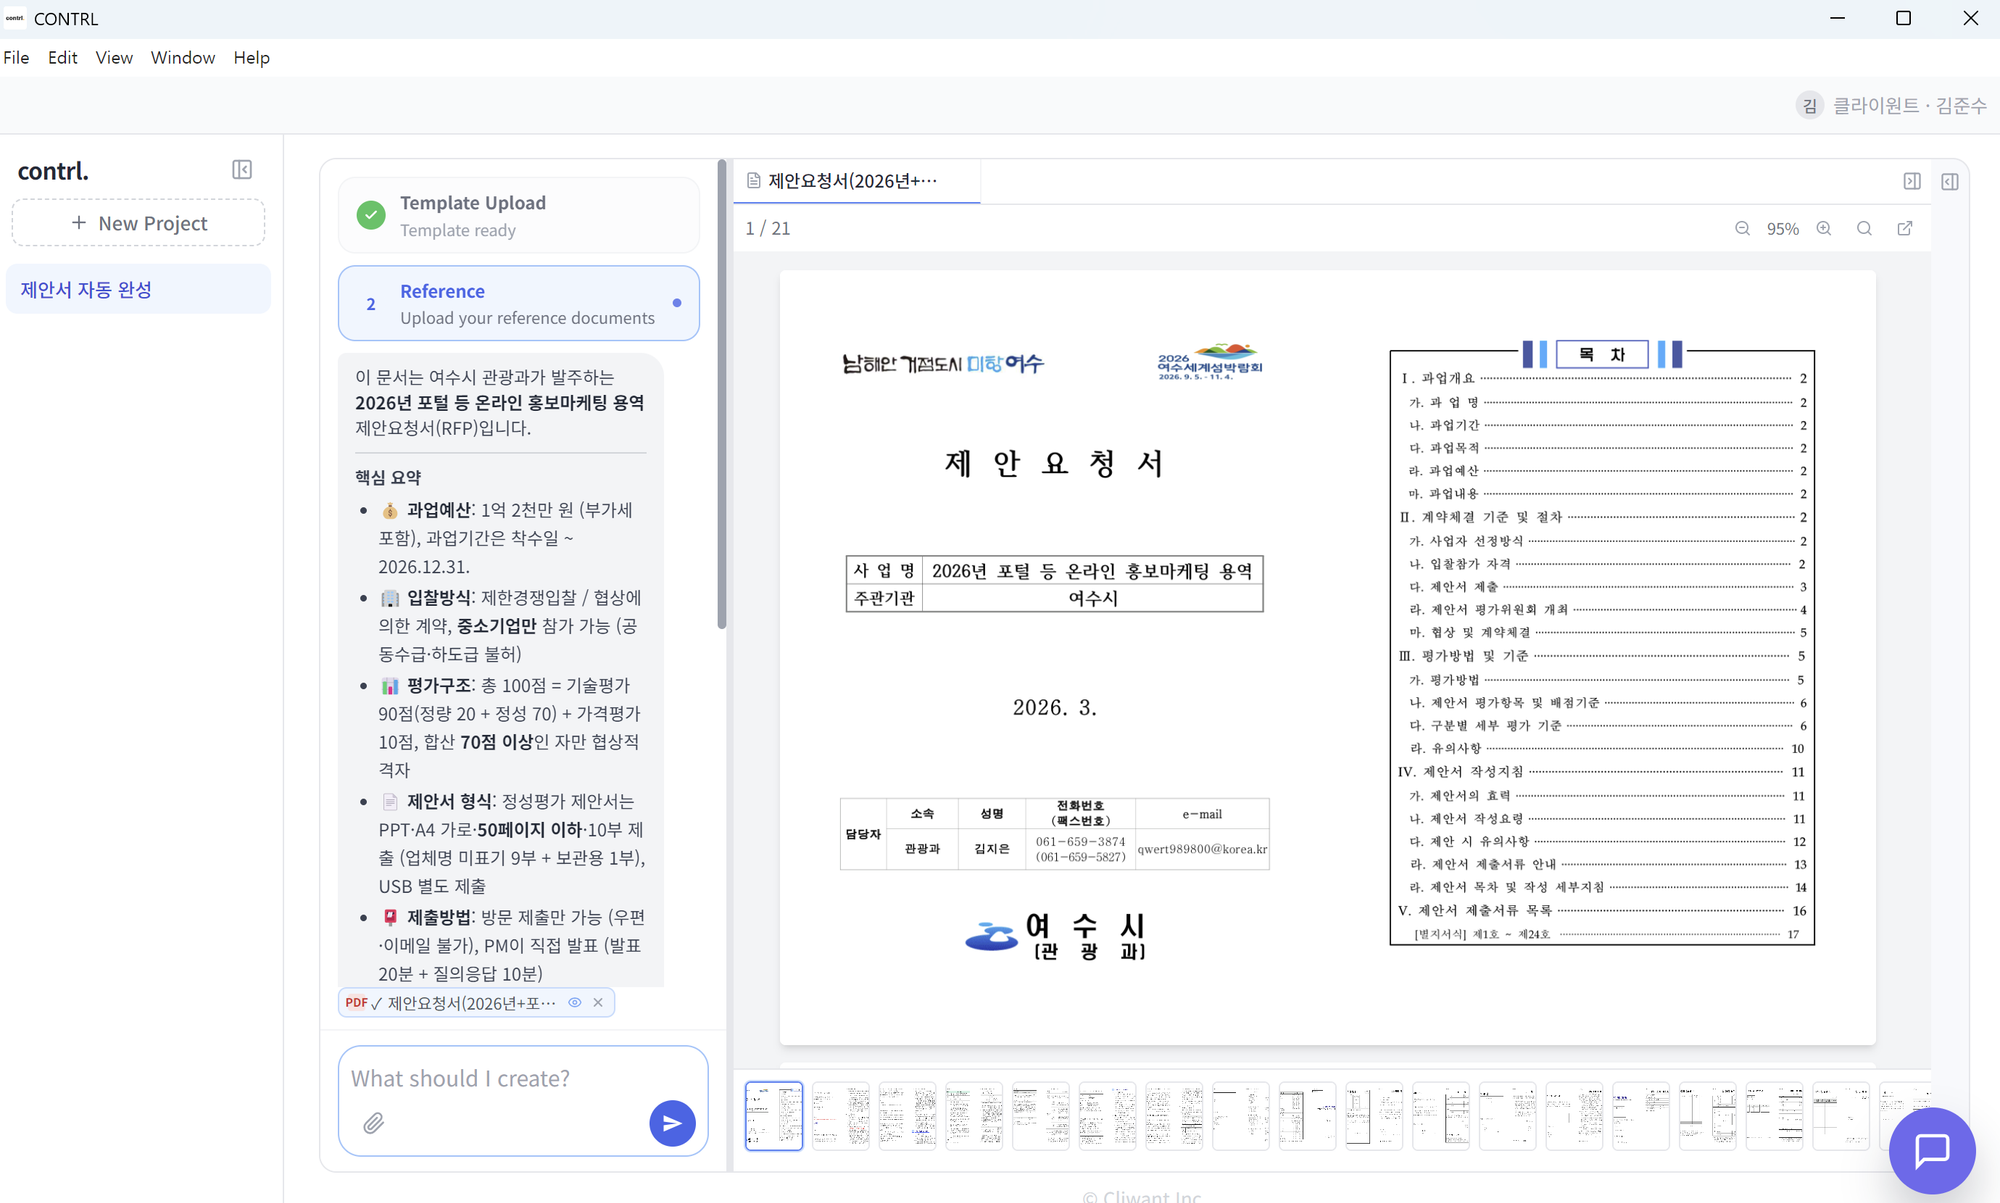Expand the Template Upload step
This screenshot has width=2000, height=1203.
(x=518, y=215)
